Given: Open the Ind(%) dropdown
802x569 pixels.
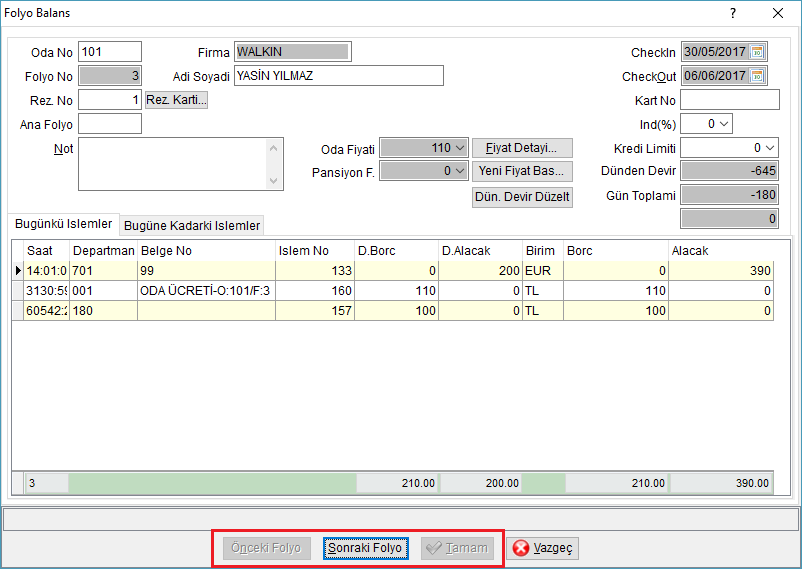Looking at the screenshot, I should (724, 124).
